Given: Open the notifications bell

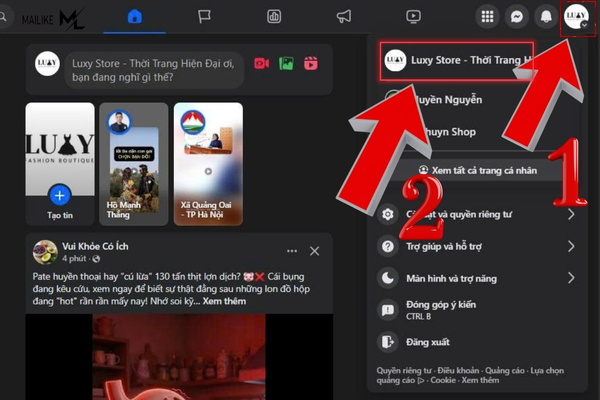Looking at the screenshot, I should 546,16.
